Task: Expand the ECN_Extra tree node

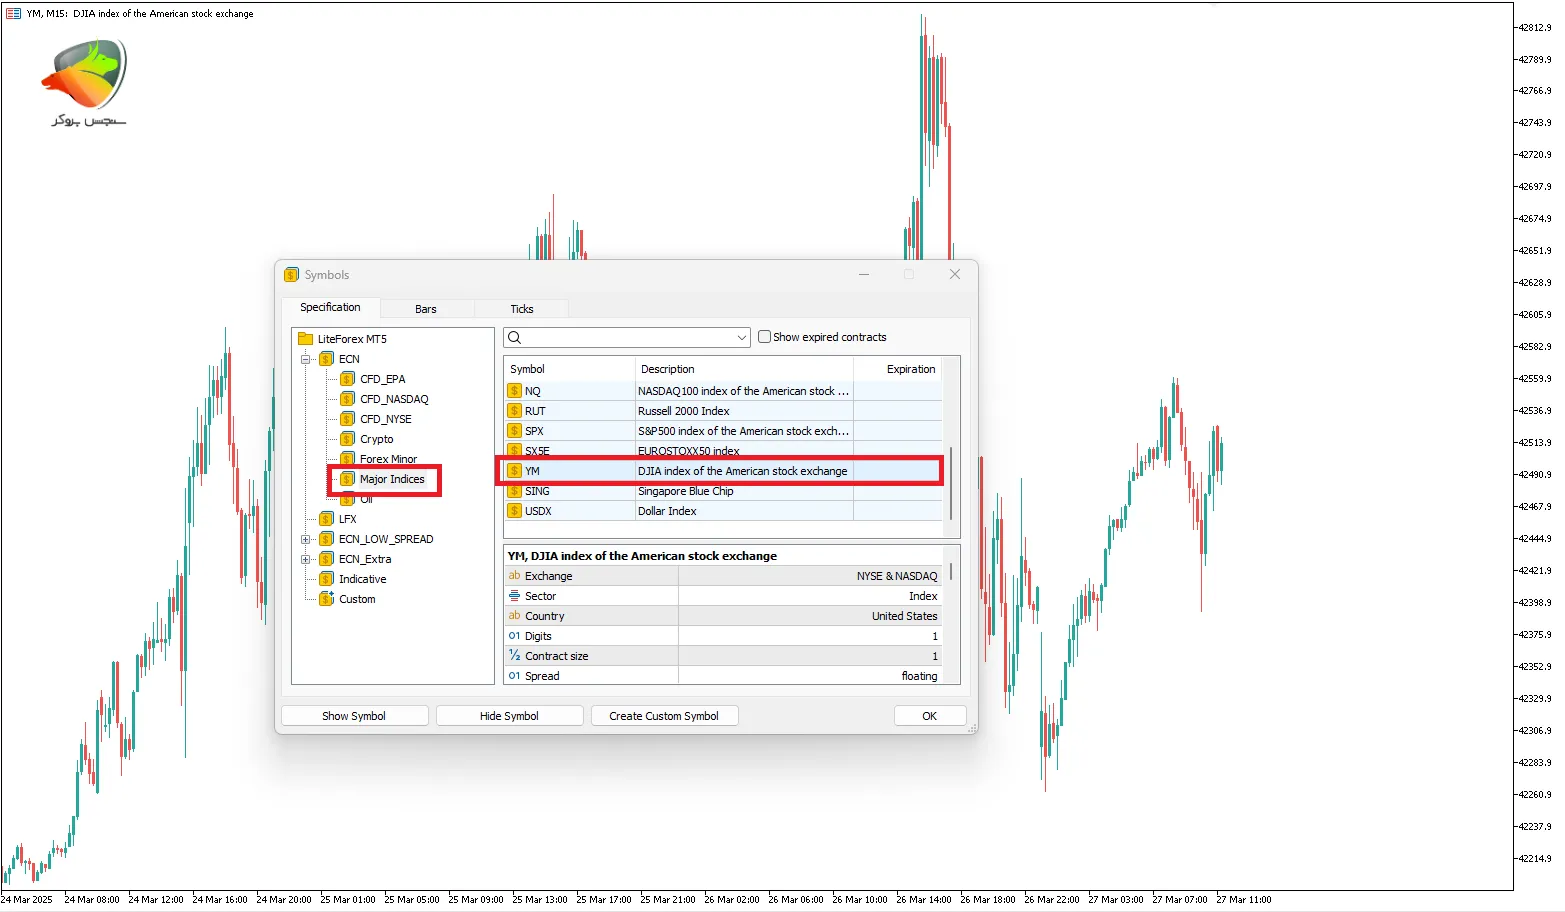Action: 306,559
